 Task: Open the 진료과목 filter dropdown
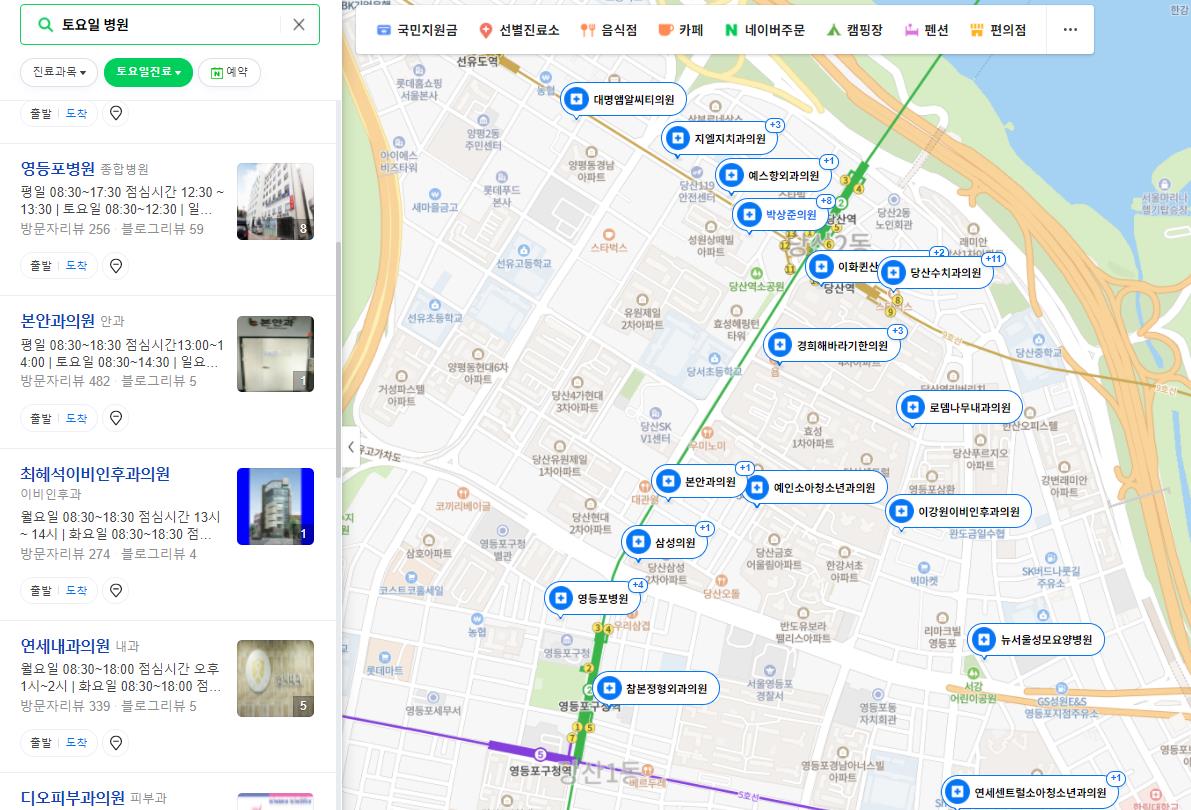click(59, 72)
